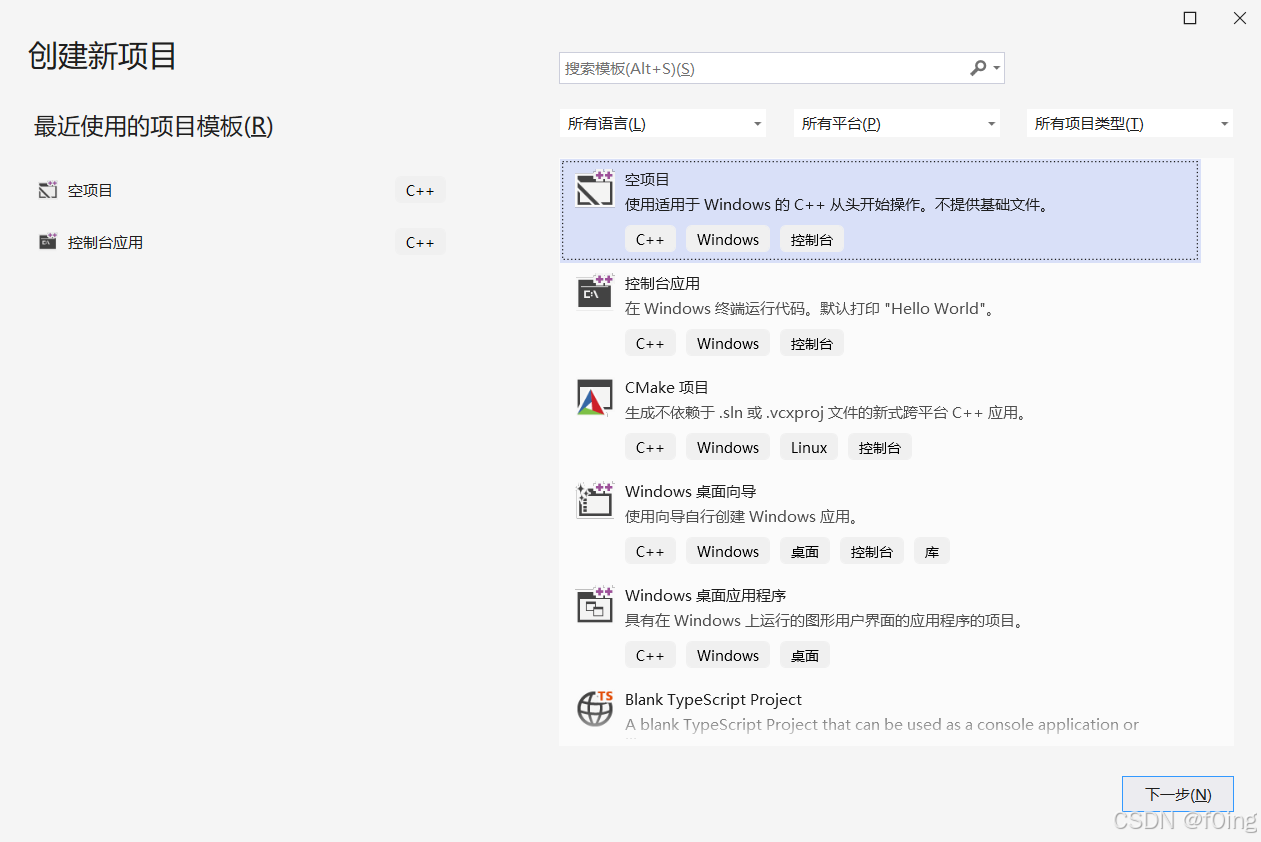Click the Linux tag under CMake 项目

[809, 447]
